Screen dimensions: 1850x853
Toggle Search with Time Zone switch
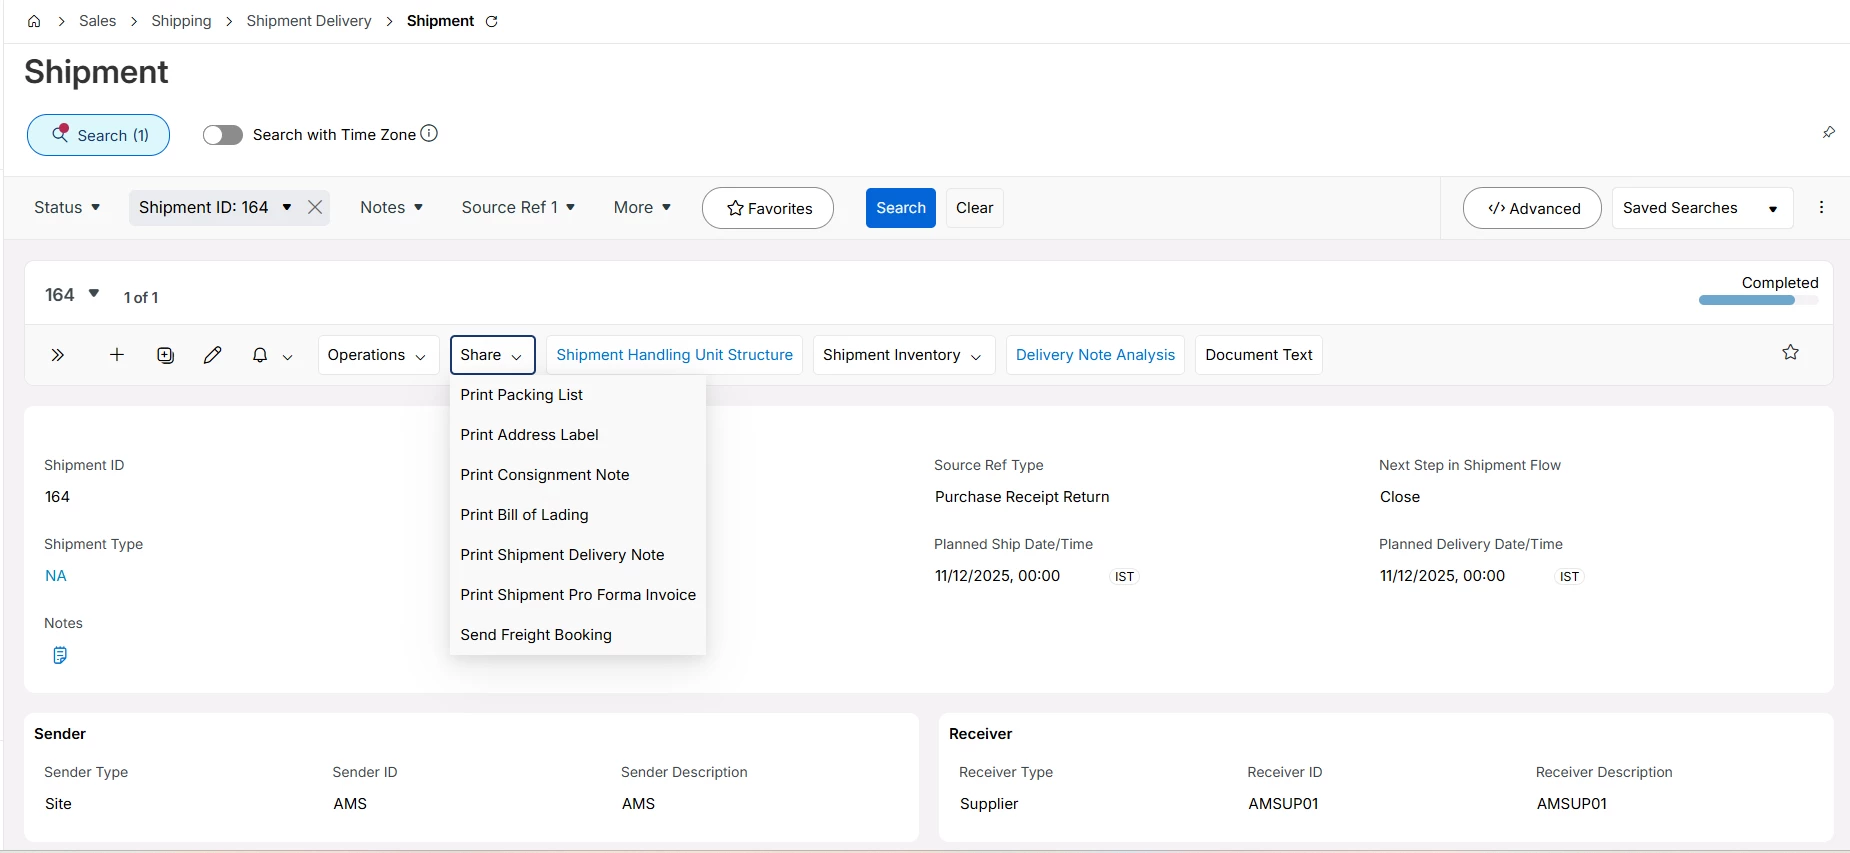tap(222, 135)
